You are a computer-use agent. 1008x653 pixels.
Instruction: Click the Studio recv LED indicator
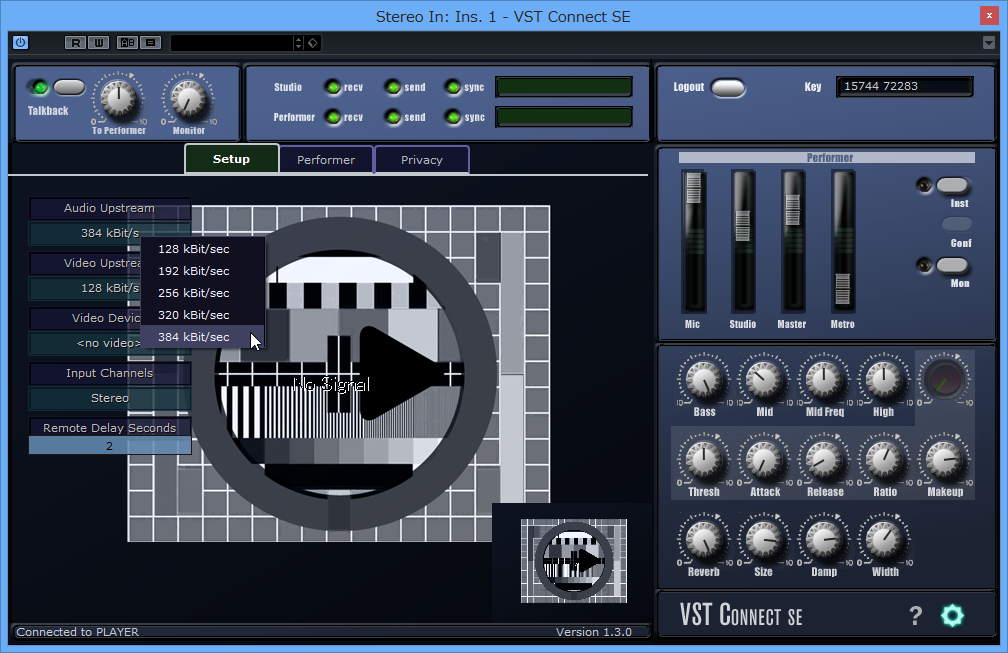coord(332,87)
